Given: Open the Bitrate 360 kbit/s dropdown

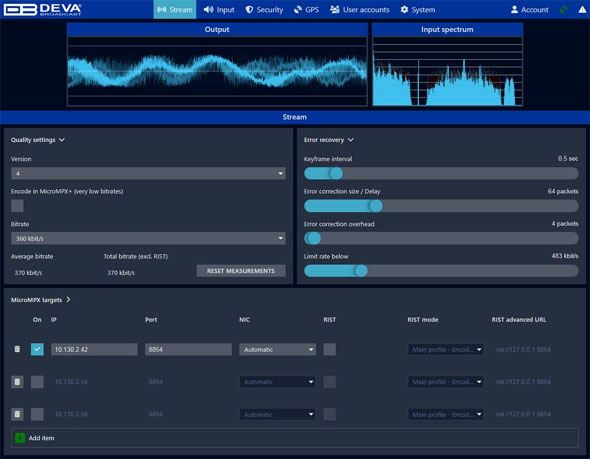Looking at the screenshot, I should pyautogui.click(x=148, y=238).
